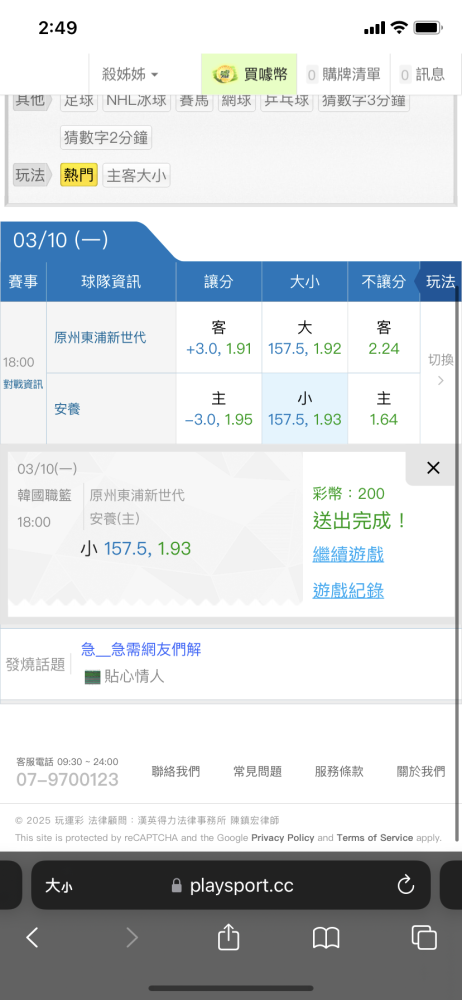Close the bet confirmation slip

[433, 468]
